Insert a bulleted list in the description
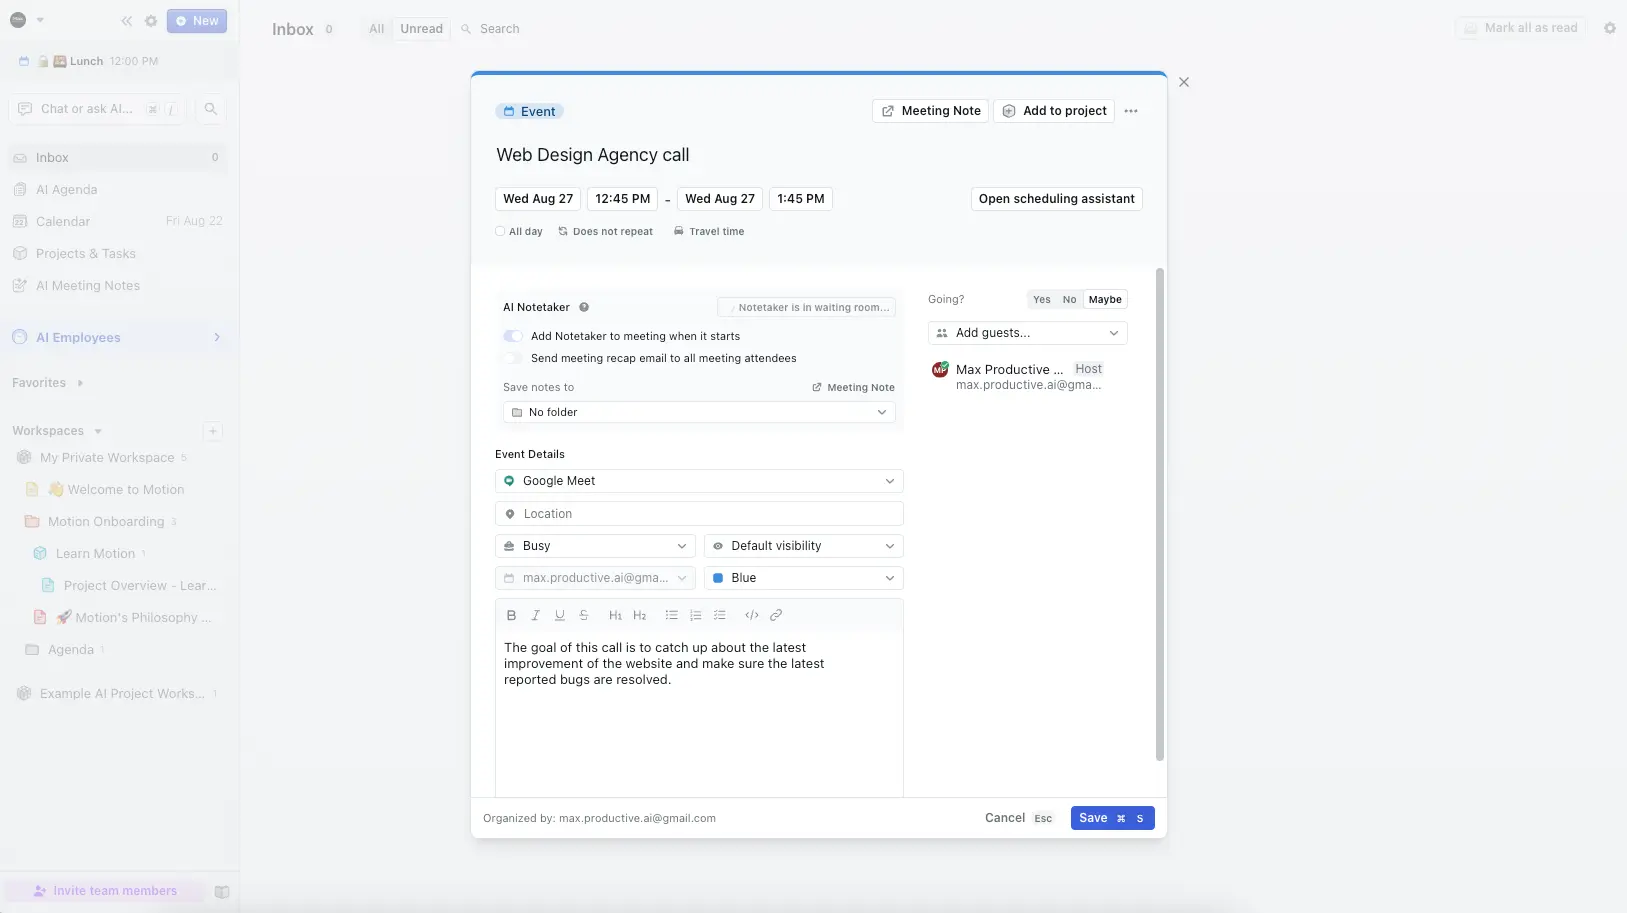This screenshot has height=913, width=1627. click(671, 615)
